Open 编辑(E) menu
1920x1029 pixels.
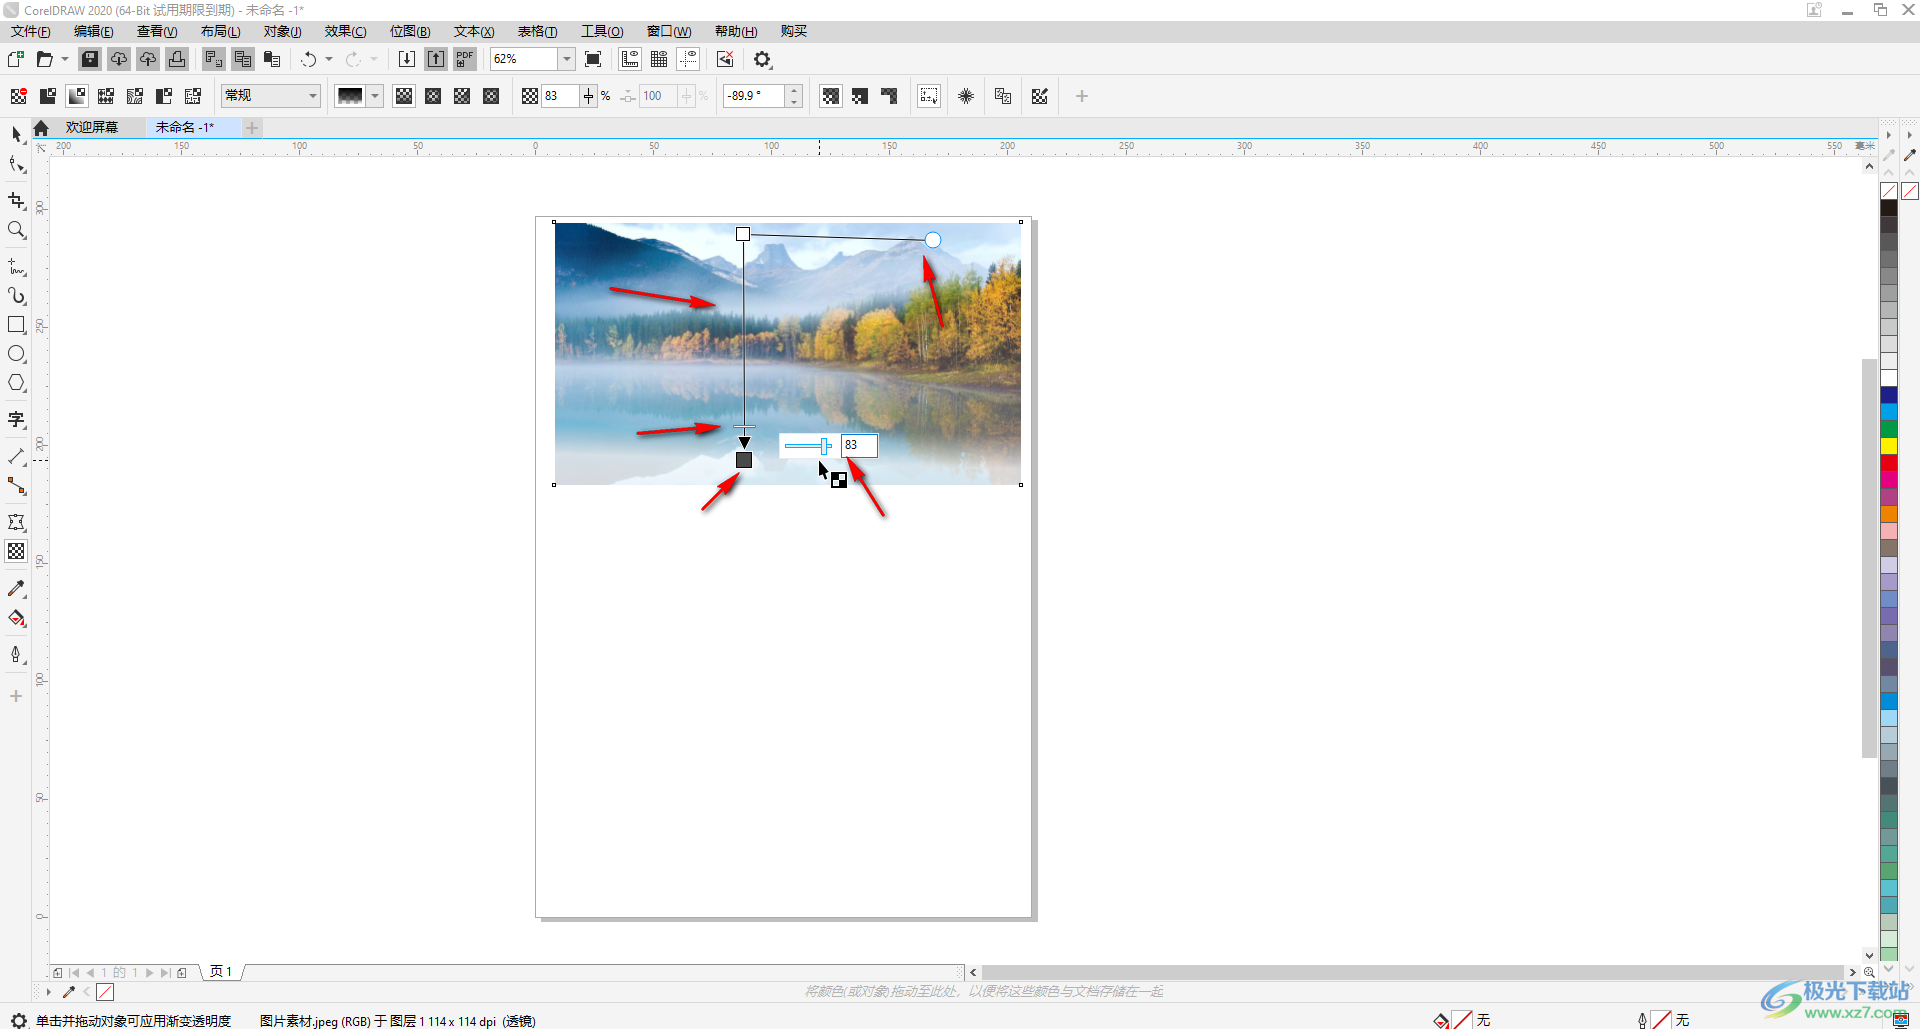point(94,31)
